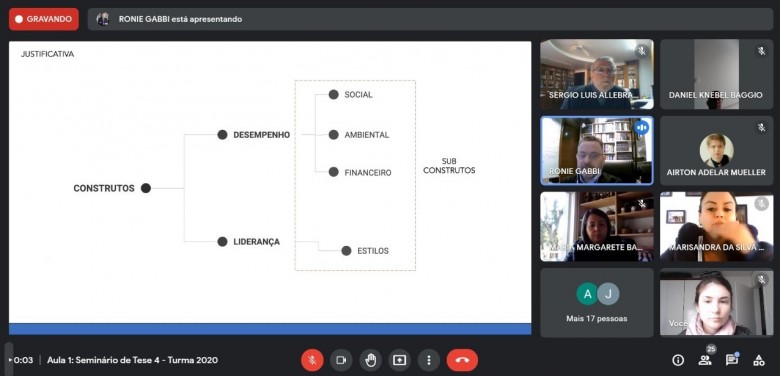Click AMBIENTAL sub-construct in the slide
This screenshot has height=376, width=780.
point(367,135)
